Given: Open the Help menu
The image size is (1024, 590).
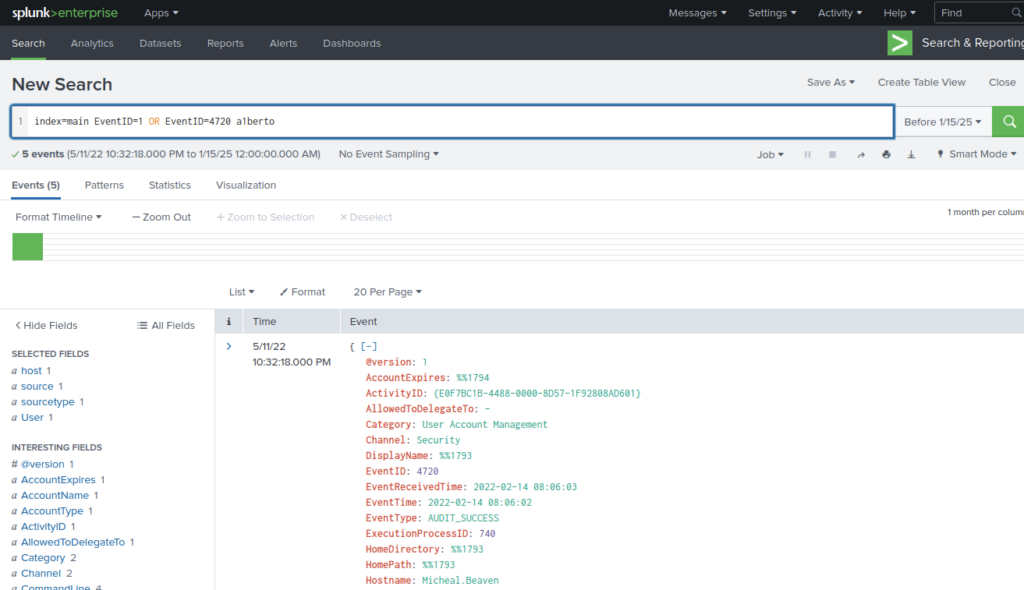Looking at the screenshot, I should click(899, 13).
